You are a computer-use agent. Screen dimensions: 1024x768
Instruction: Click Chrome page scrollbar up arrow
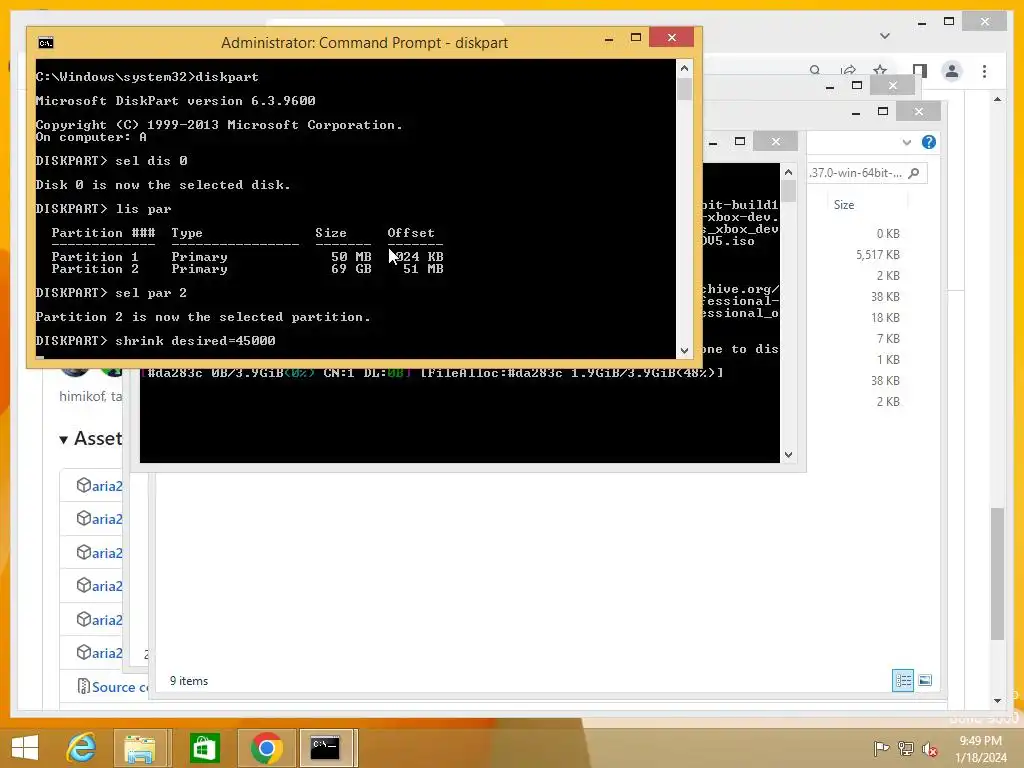997,99
